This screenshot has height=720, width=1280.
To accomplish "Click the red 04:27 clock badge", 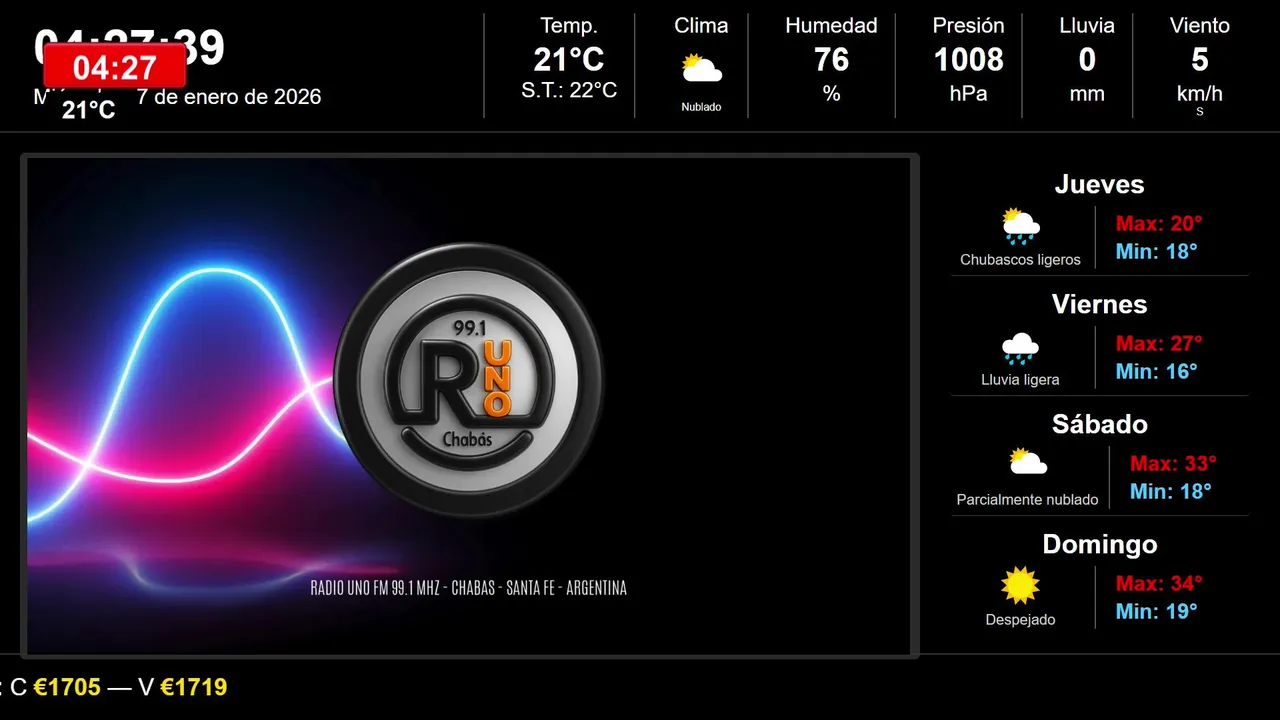I will point(115,68).
